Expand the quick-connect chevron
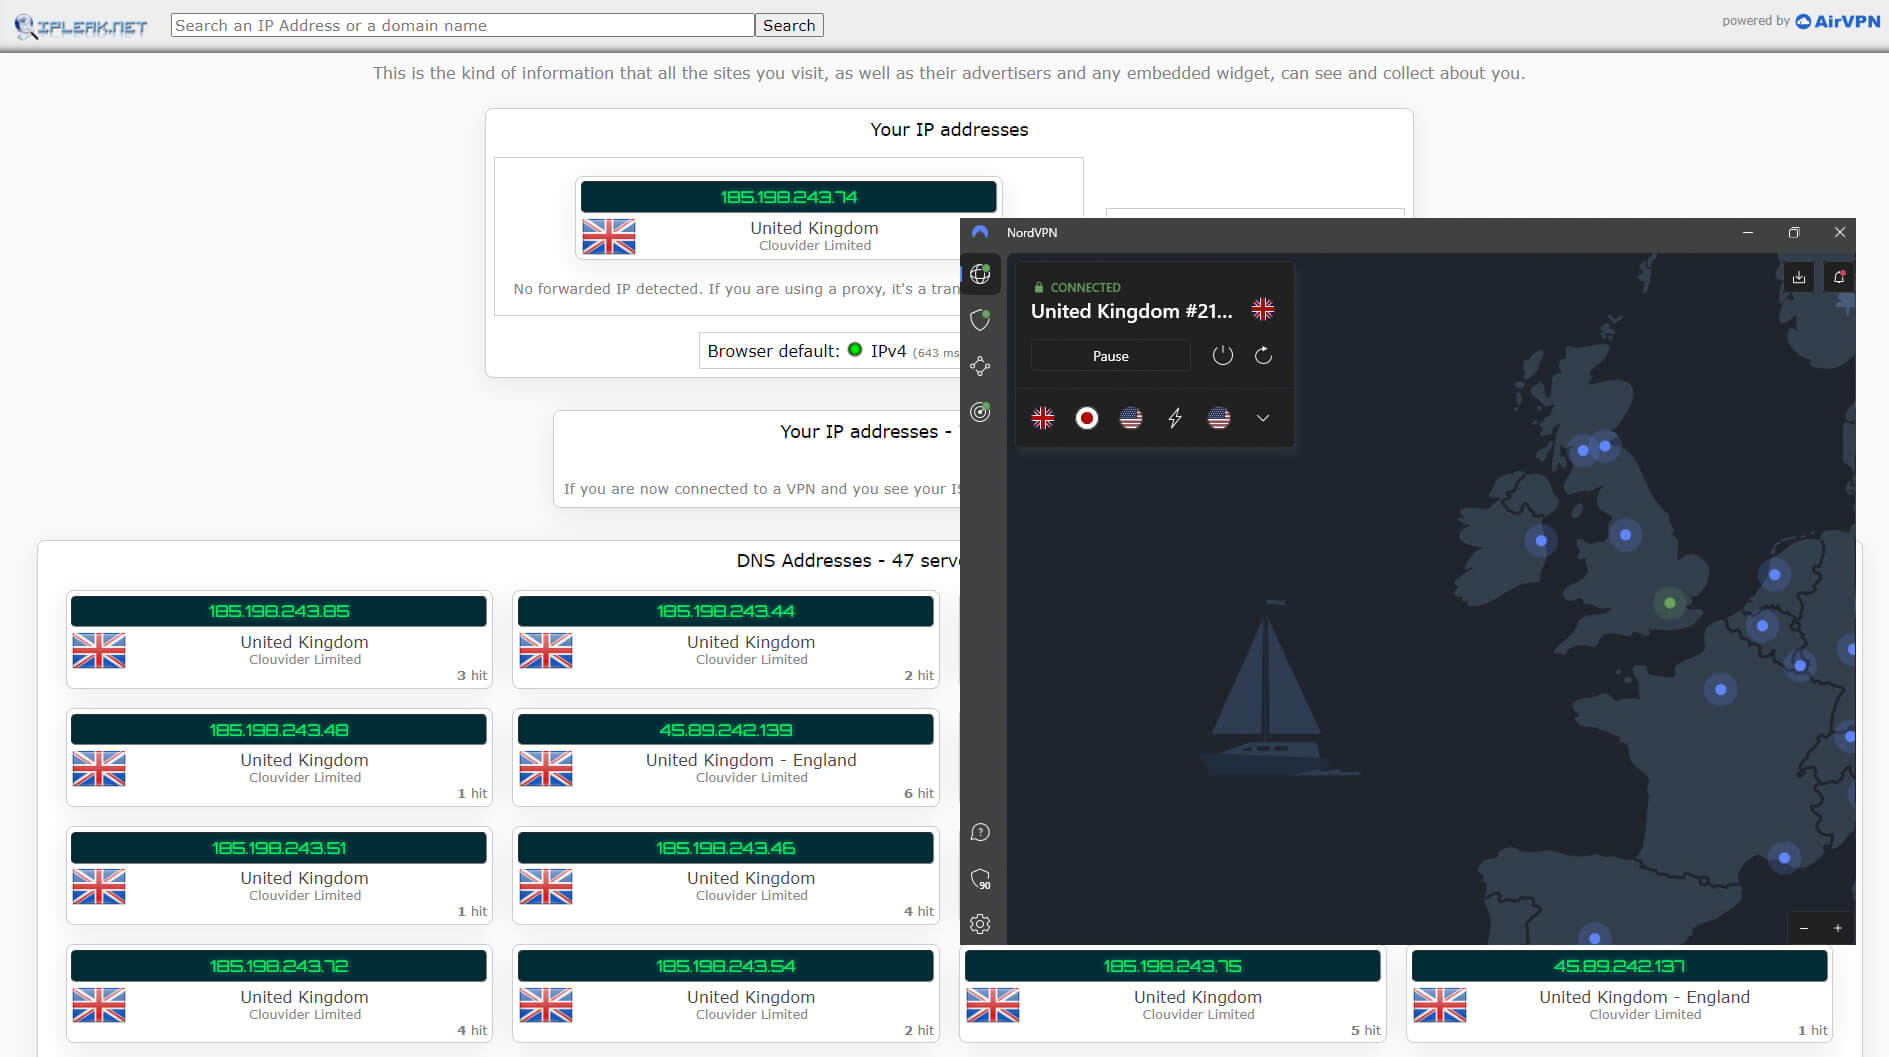 1263,418
